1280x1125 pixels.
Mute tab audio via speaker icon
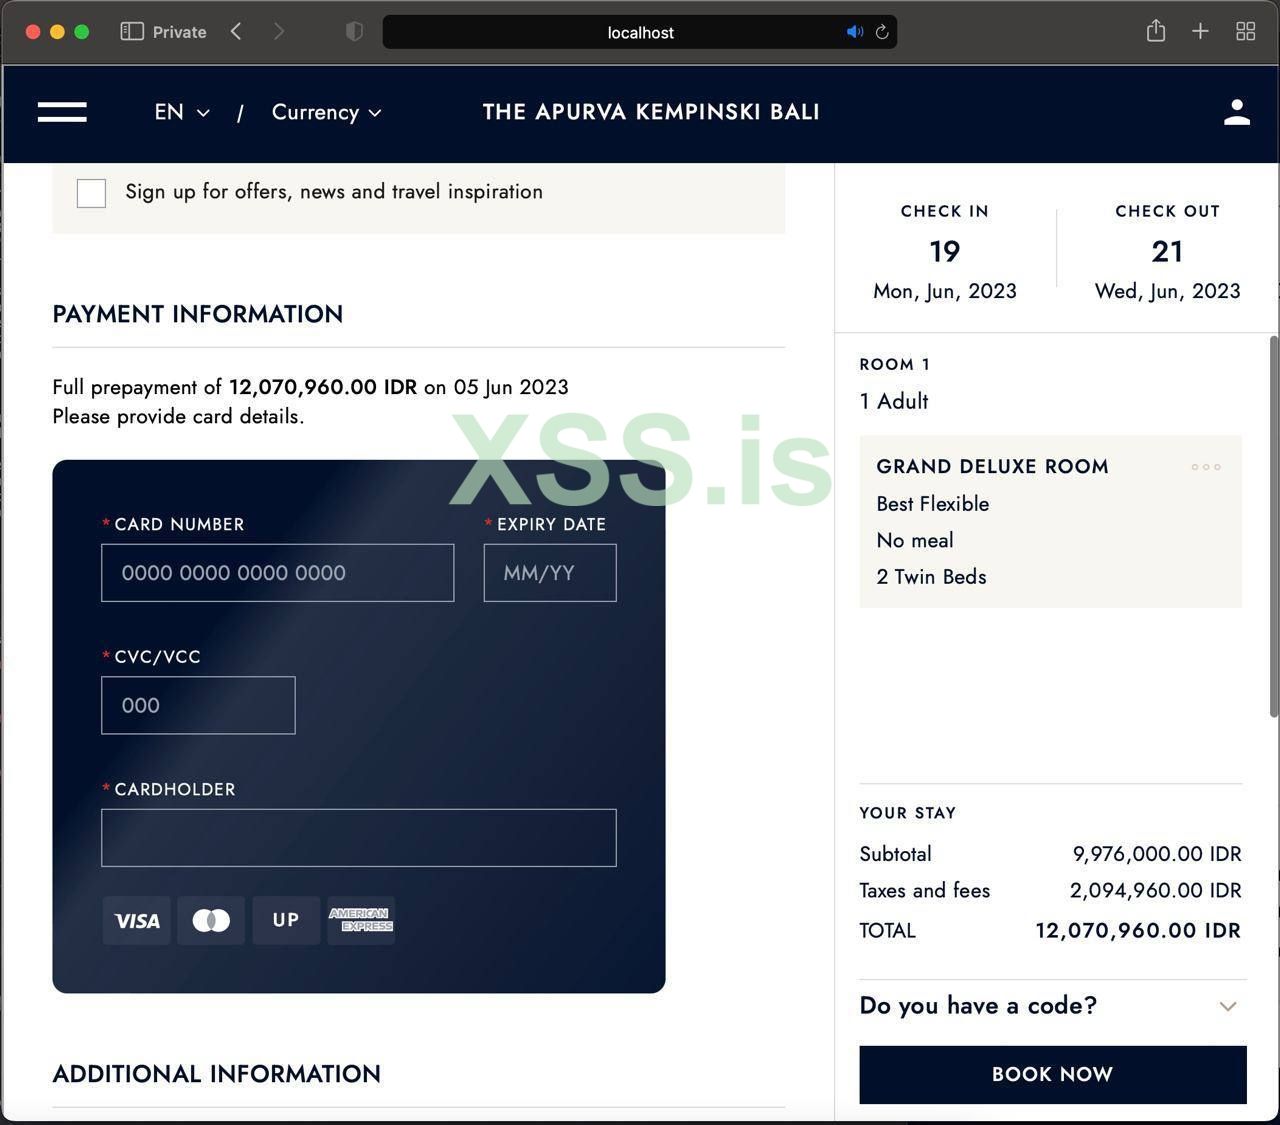[855, 32]
